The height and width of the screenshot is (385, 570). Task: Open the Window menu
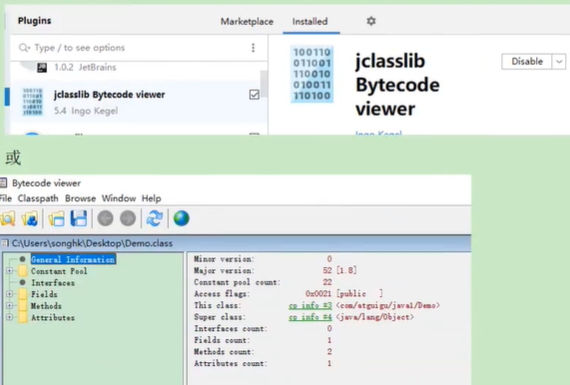(119, 198)
